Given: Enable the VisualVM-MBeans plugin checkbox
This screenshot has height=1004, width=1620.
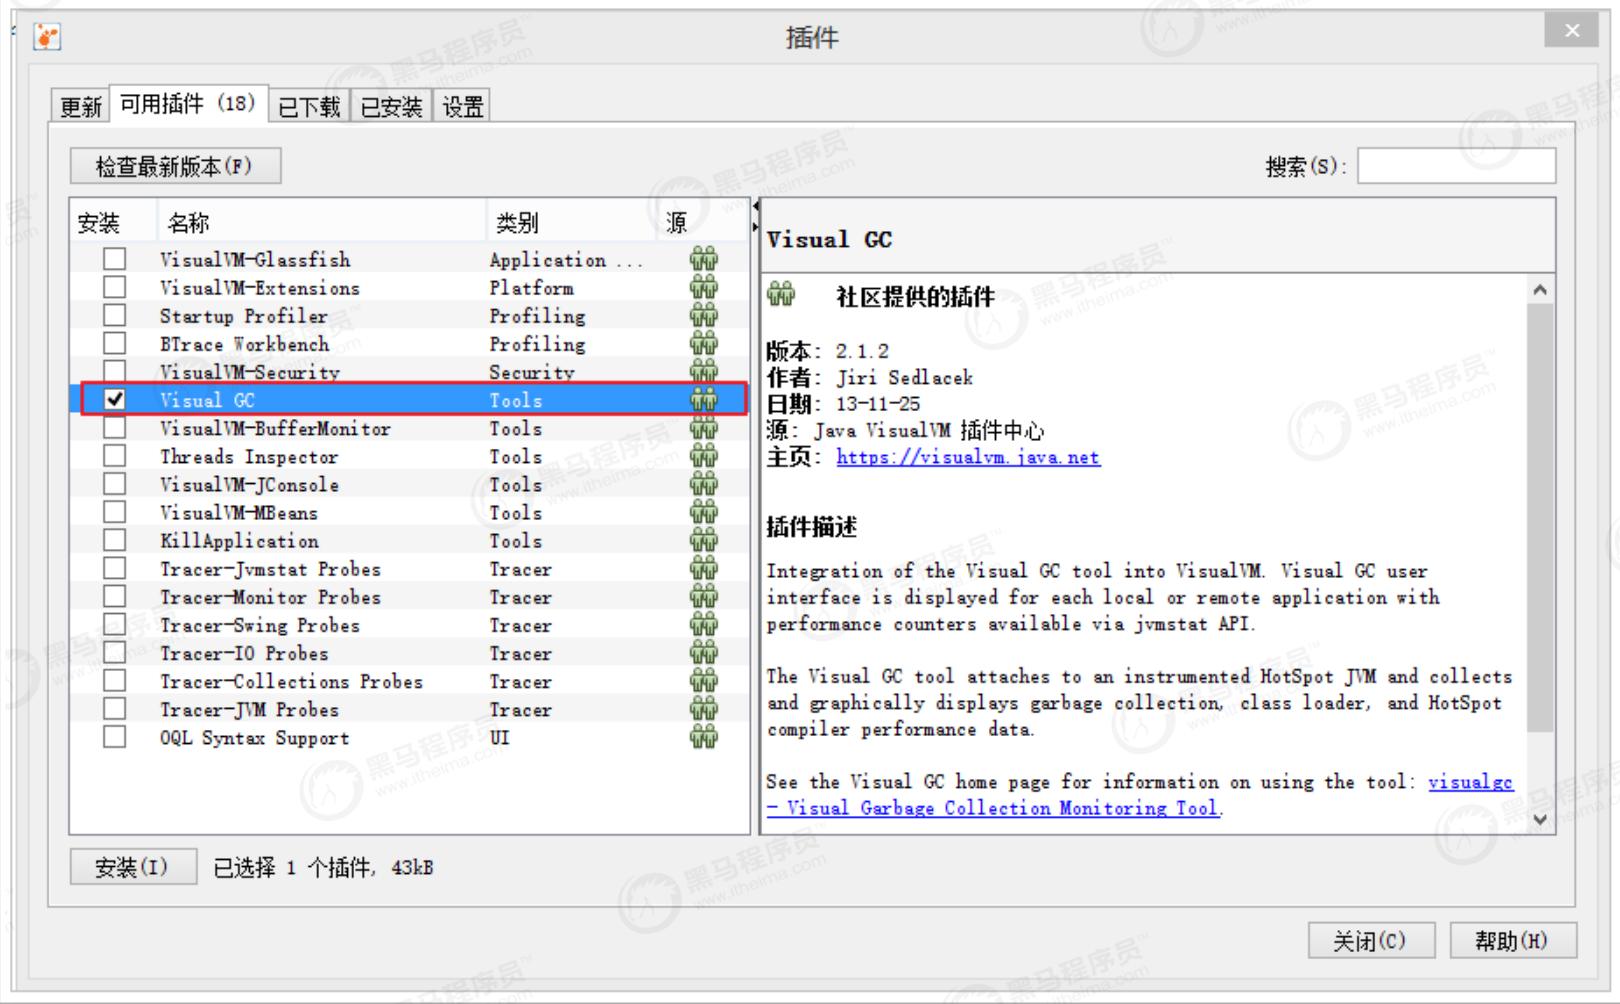Looking at the screenshot, I should [x=115, y=512].
